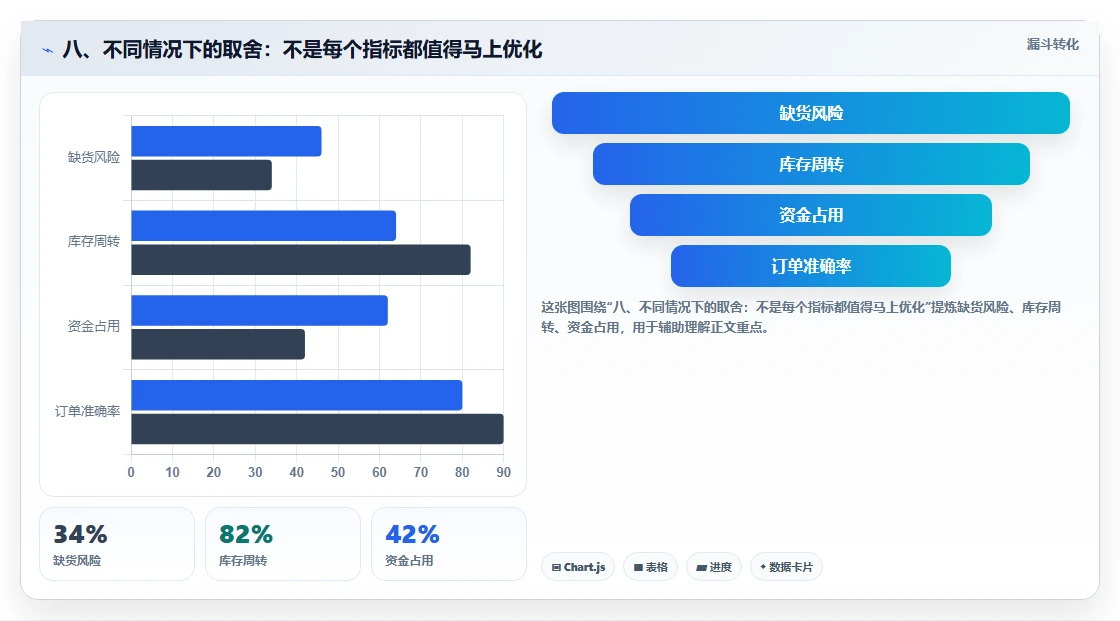Click the dark bar for 资金占用
This screenshot has width=1120, height=621.
218,344
